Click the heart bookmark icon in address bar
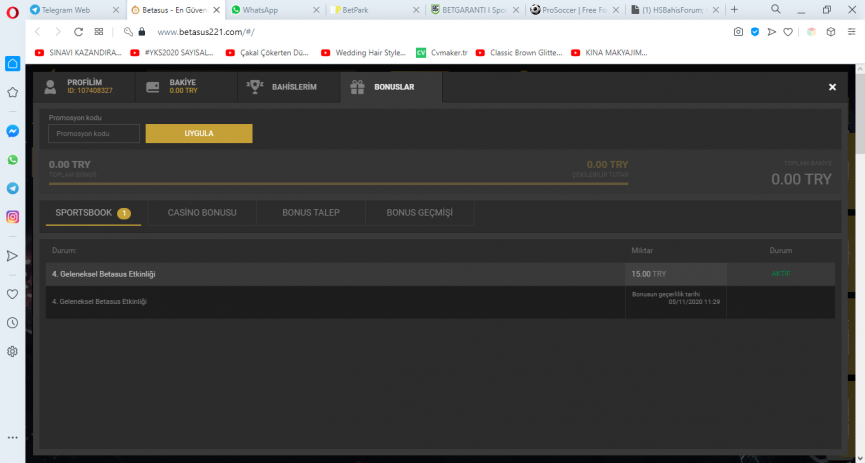 (x=788, y=32)
